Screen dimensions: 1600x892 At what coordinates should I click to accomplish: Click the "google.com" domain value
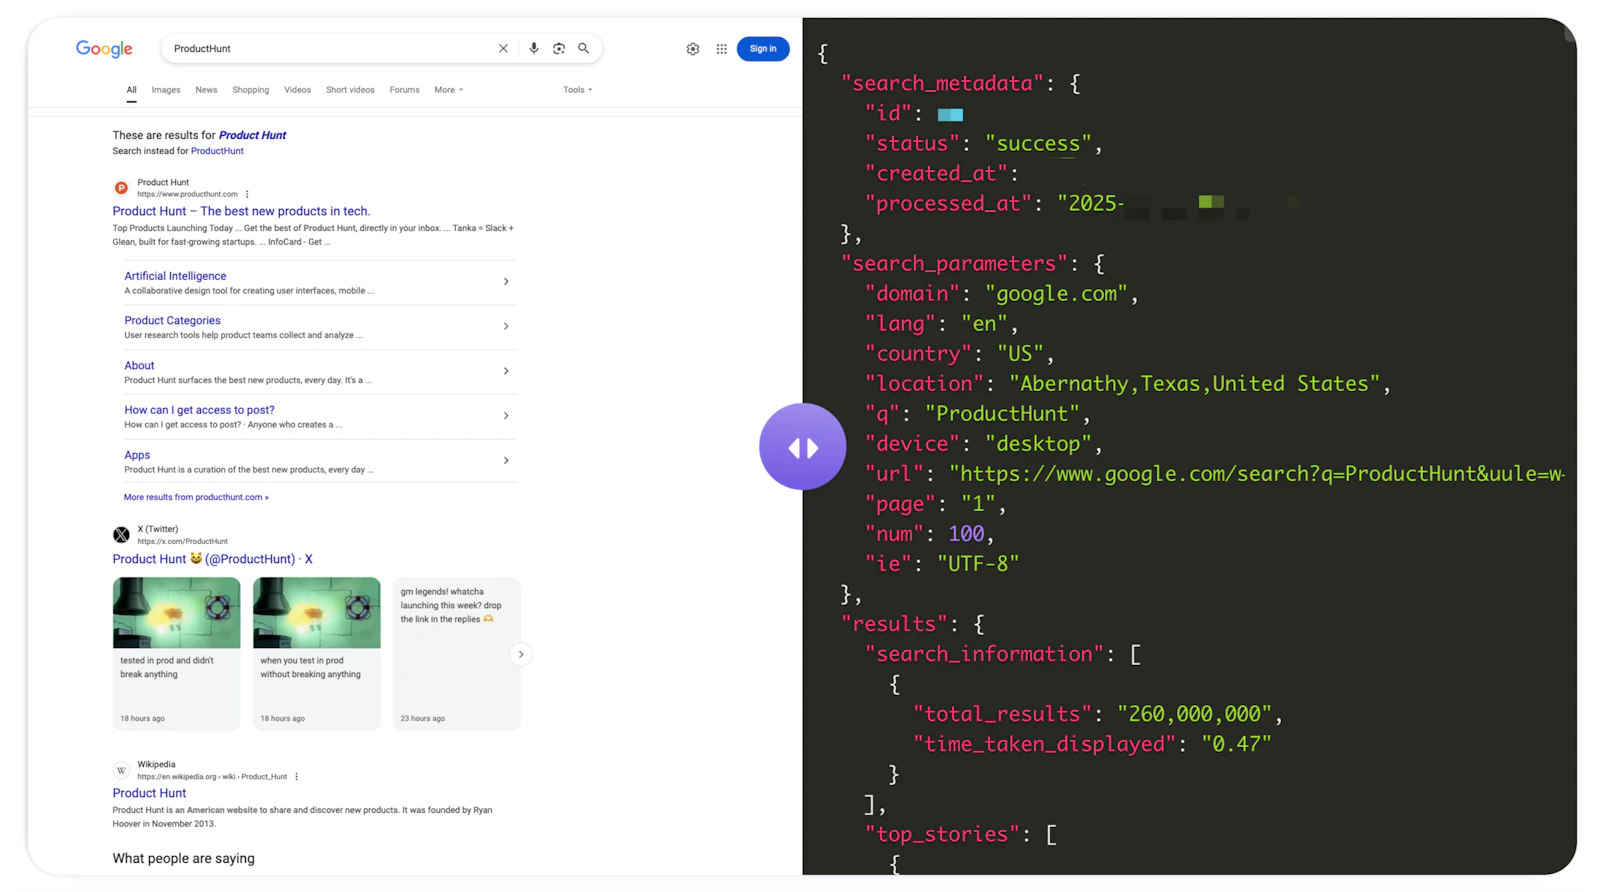pyautogui.click(x=1056, y=293)
